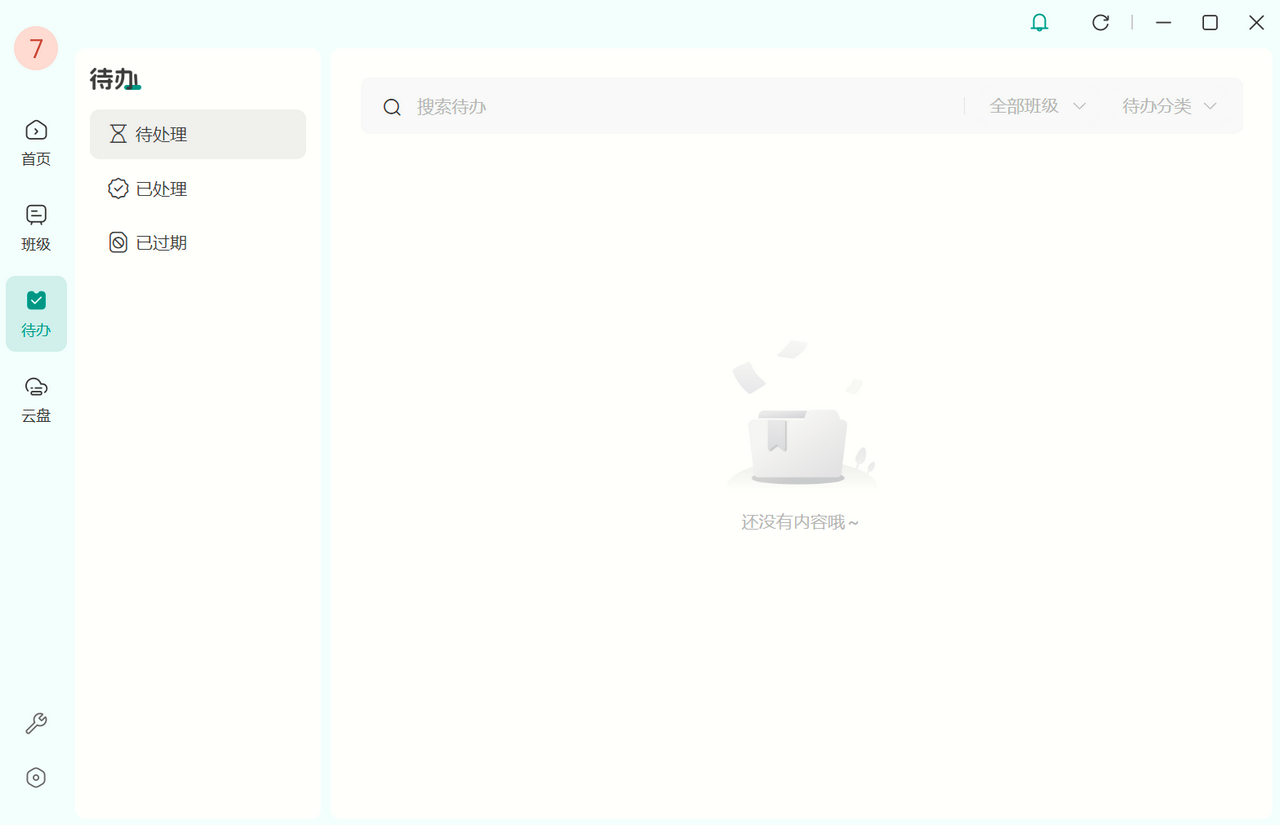Click the green notification bell
Viewport: 1280px width, 825px height.
[1040, 22]
